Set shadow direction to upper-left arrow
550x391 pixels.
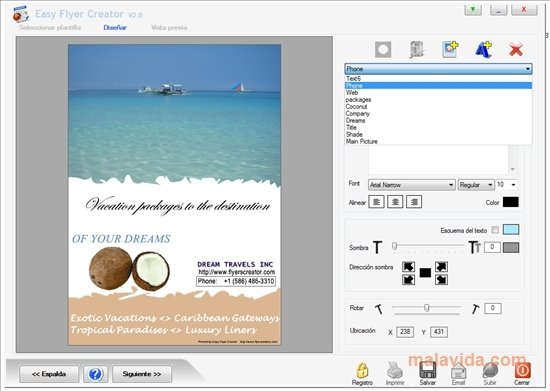point(408,267)
